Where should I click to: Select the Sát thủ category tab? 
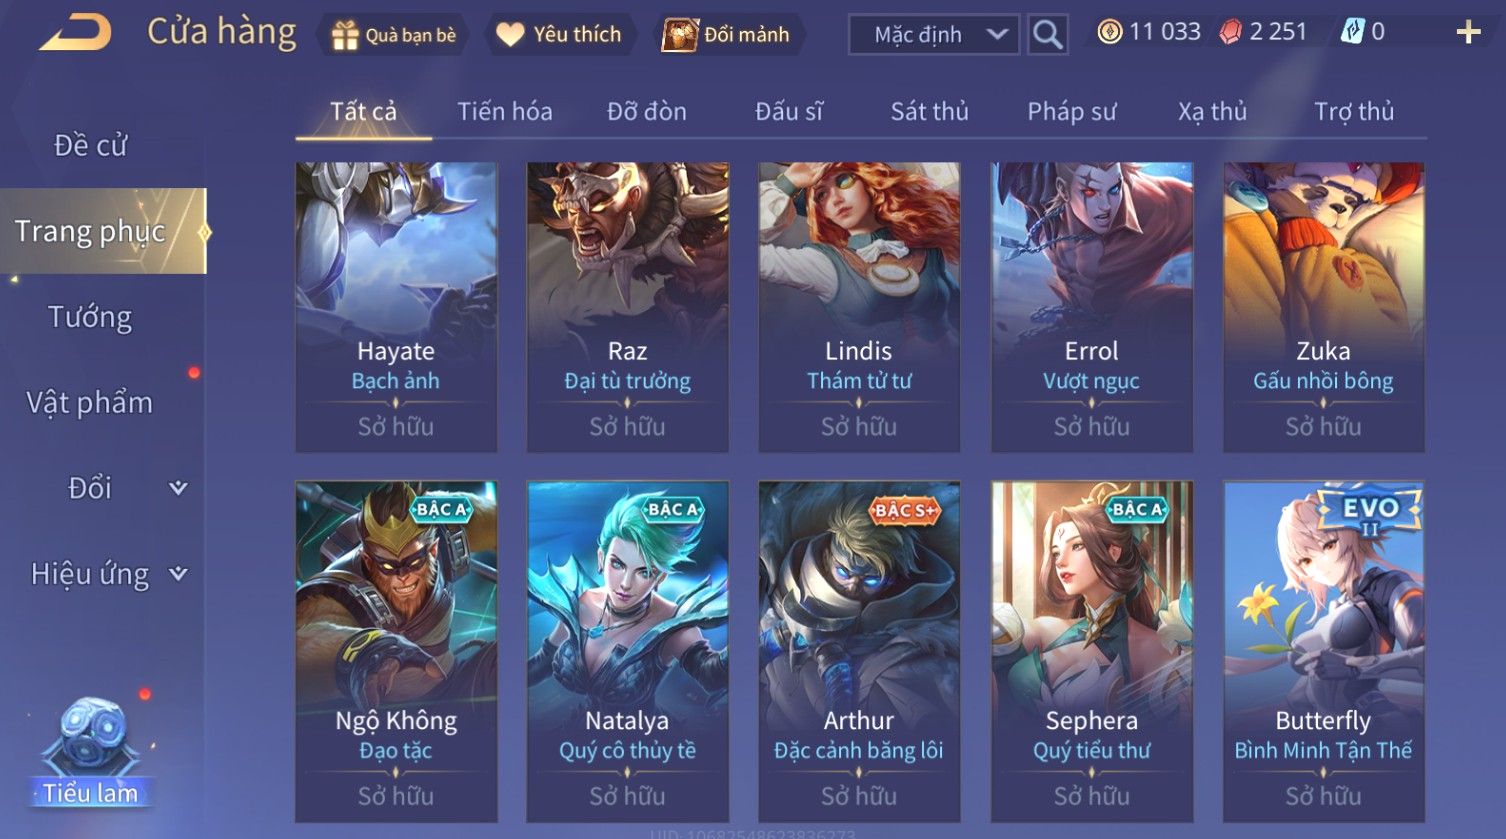click(x=929, y=111)
